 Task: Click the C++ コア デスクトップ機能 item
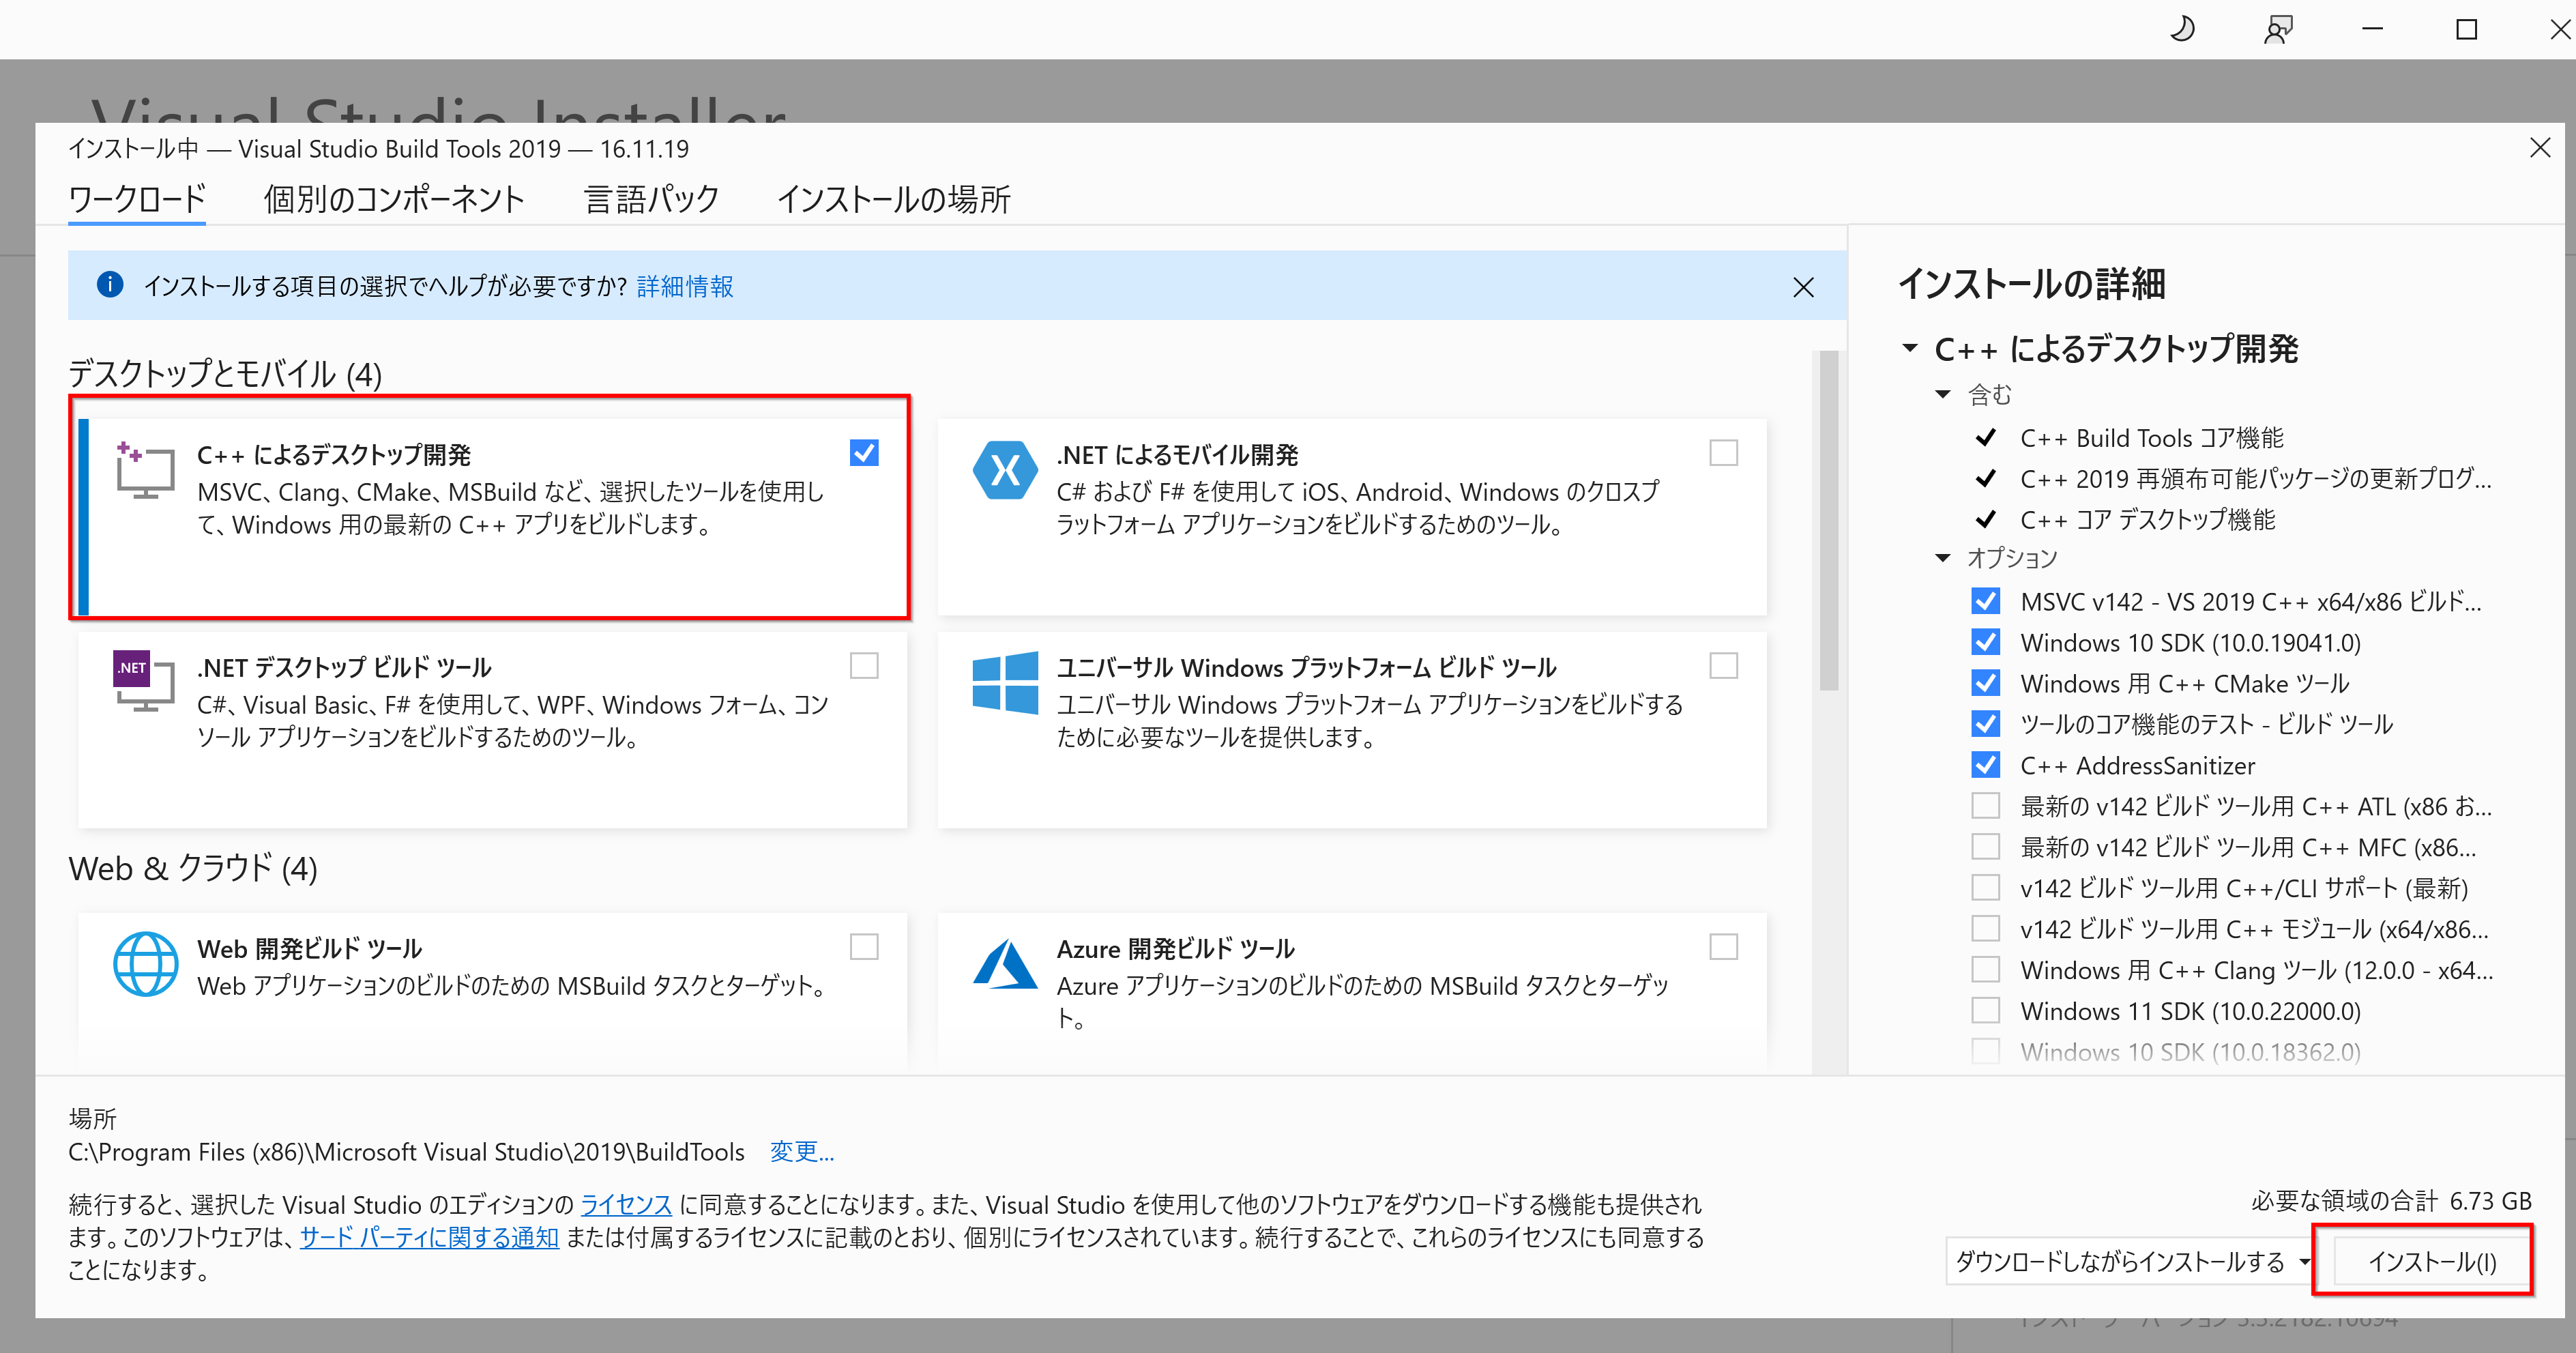2147,520
